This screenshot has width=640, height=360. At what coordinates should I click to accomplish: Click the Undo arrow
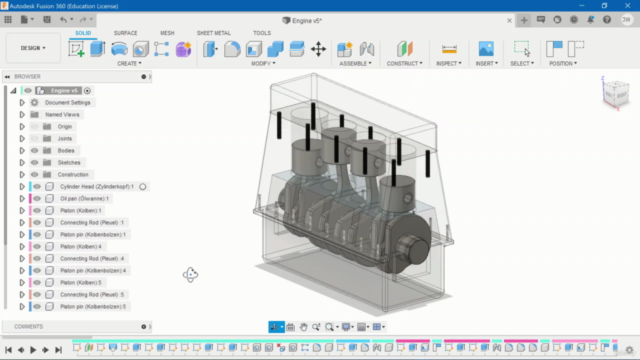click(x=63, y=20)
